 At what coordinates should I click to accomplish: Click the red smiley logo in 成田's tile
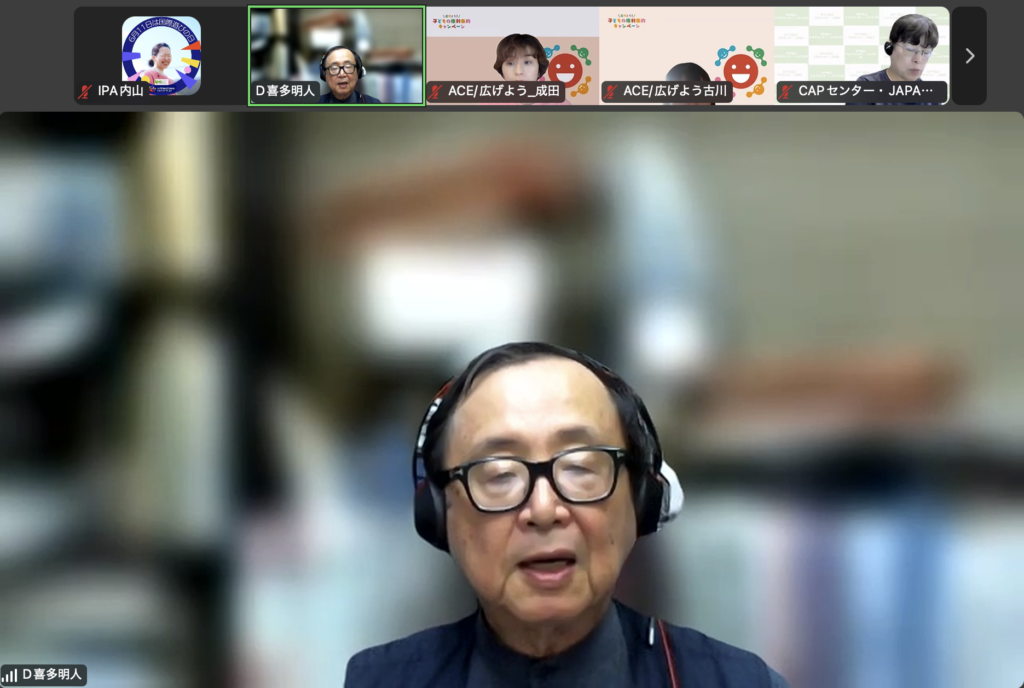coord(564,68)
